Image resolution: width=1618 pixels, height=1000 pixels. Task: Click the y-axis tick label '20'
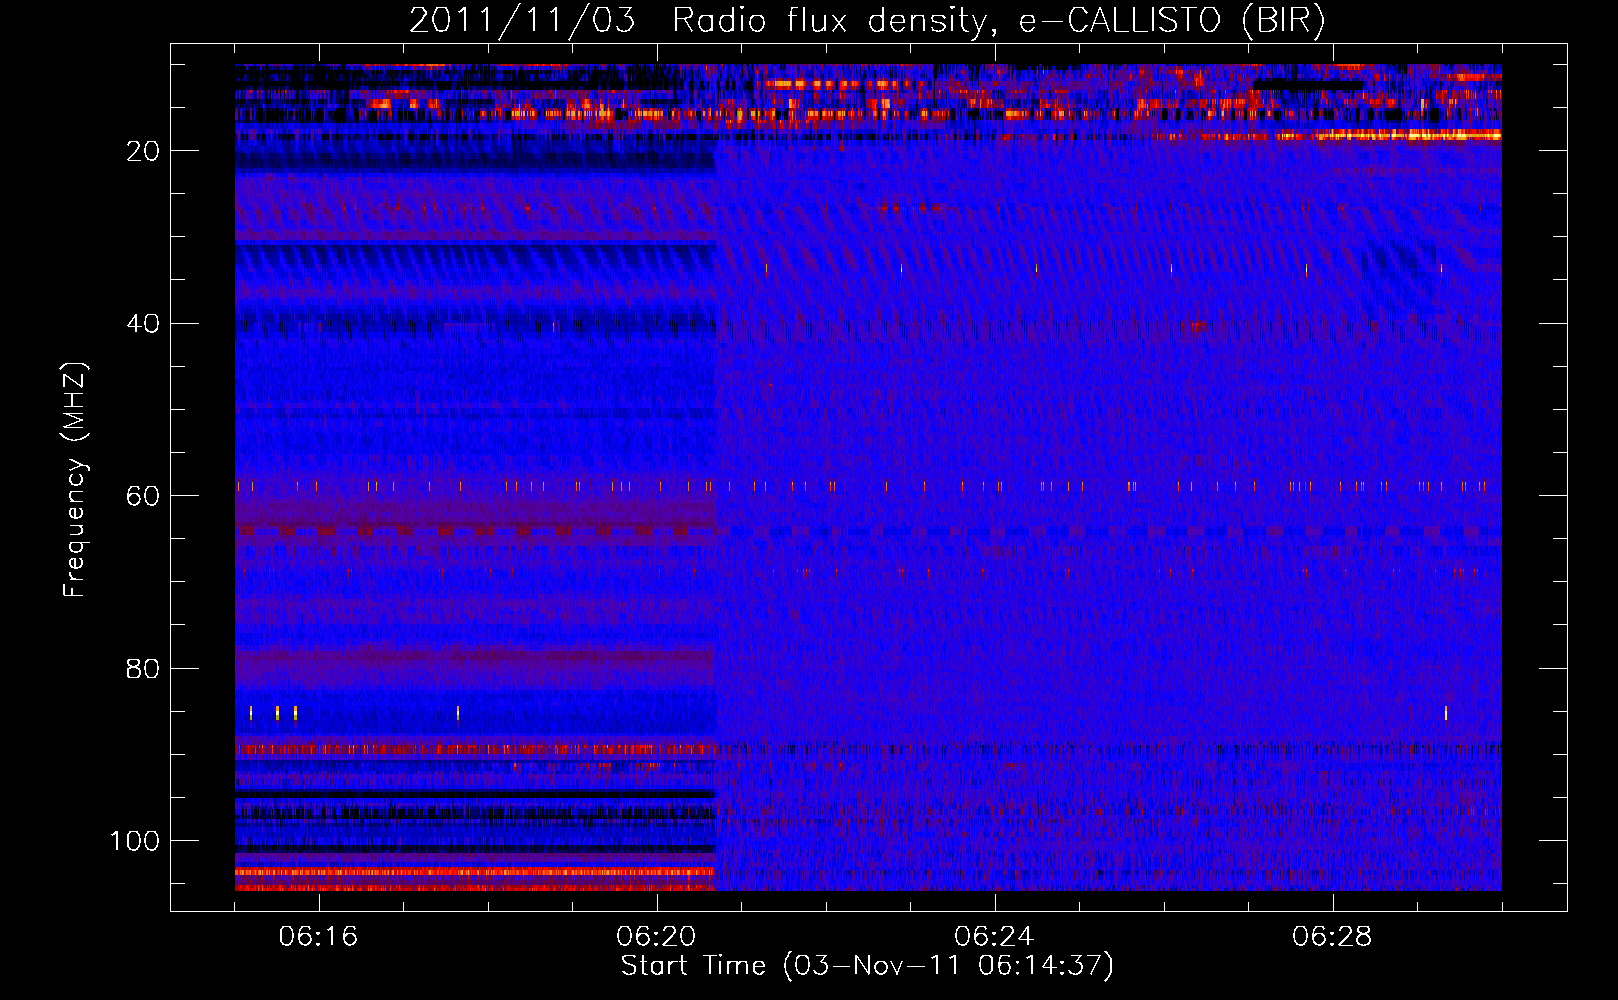(144, 151)
